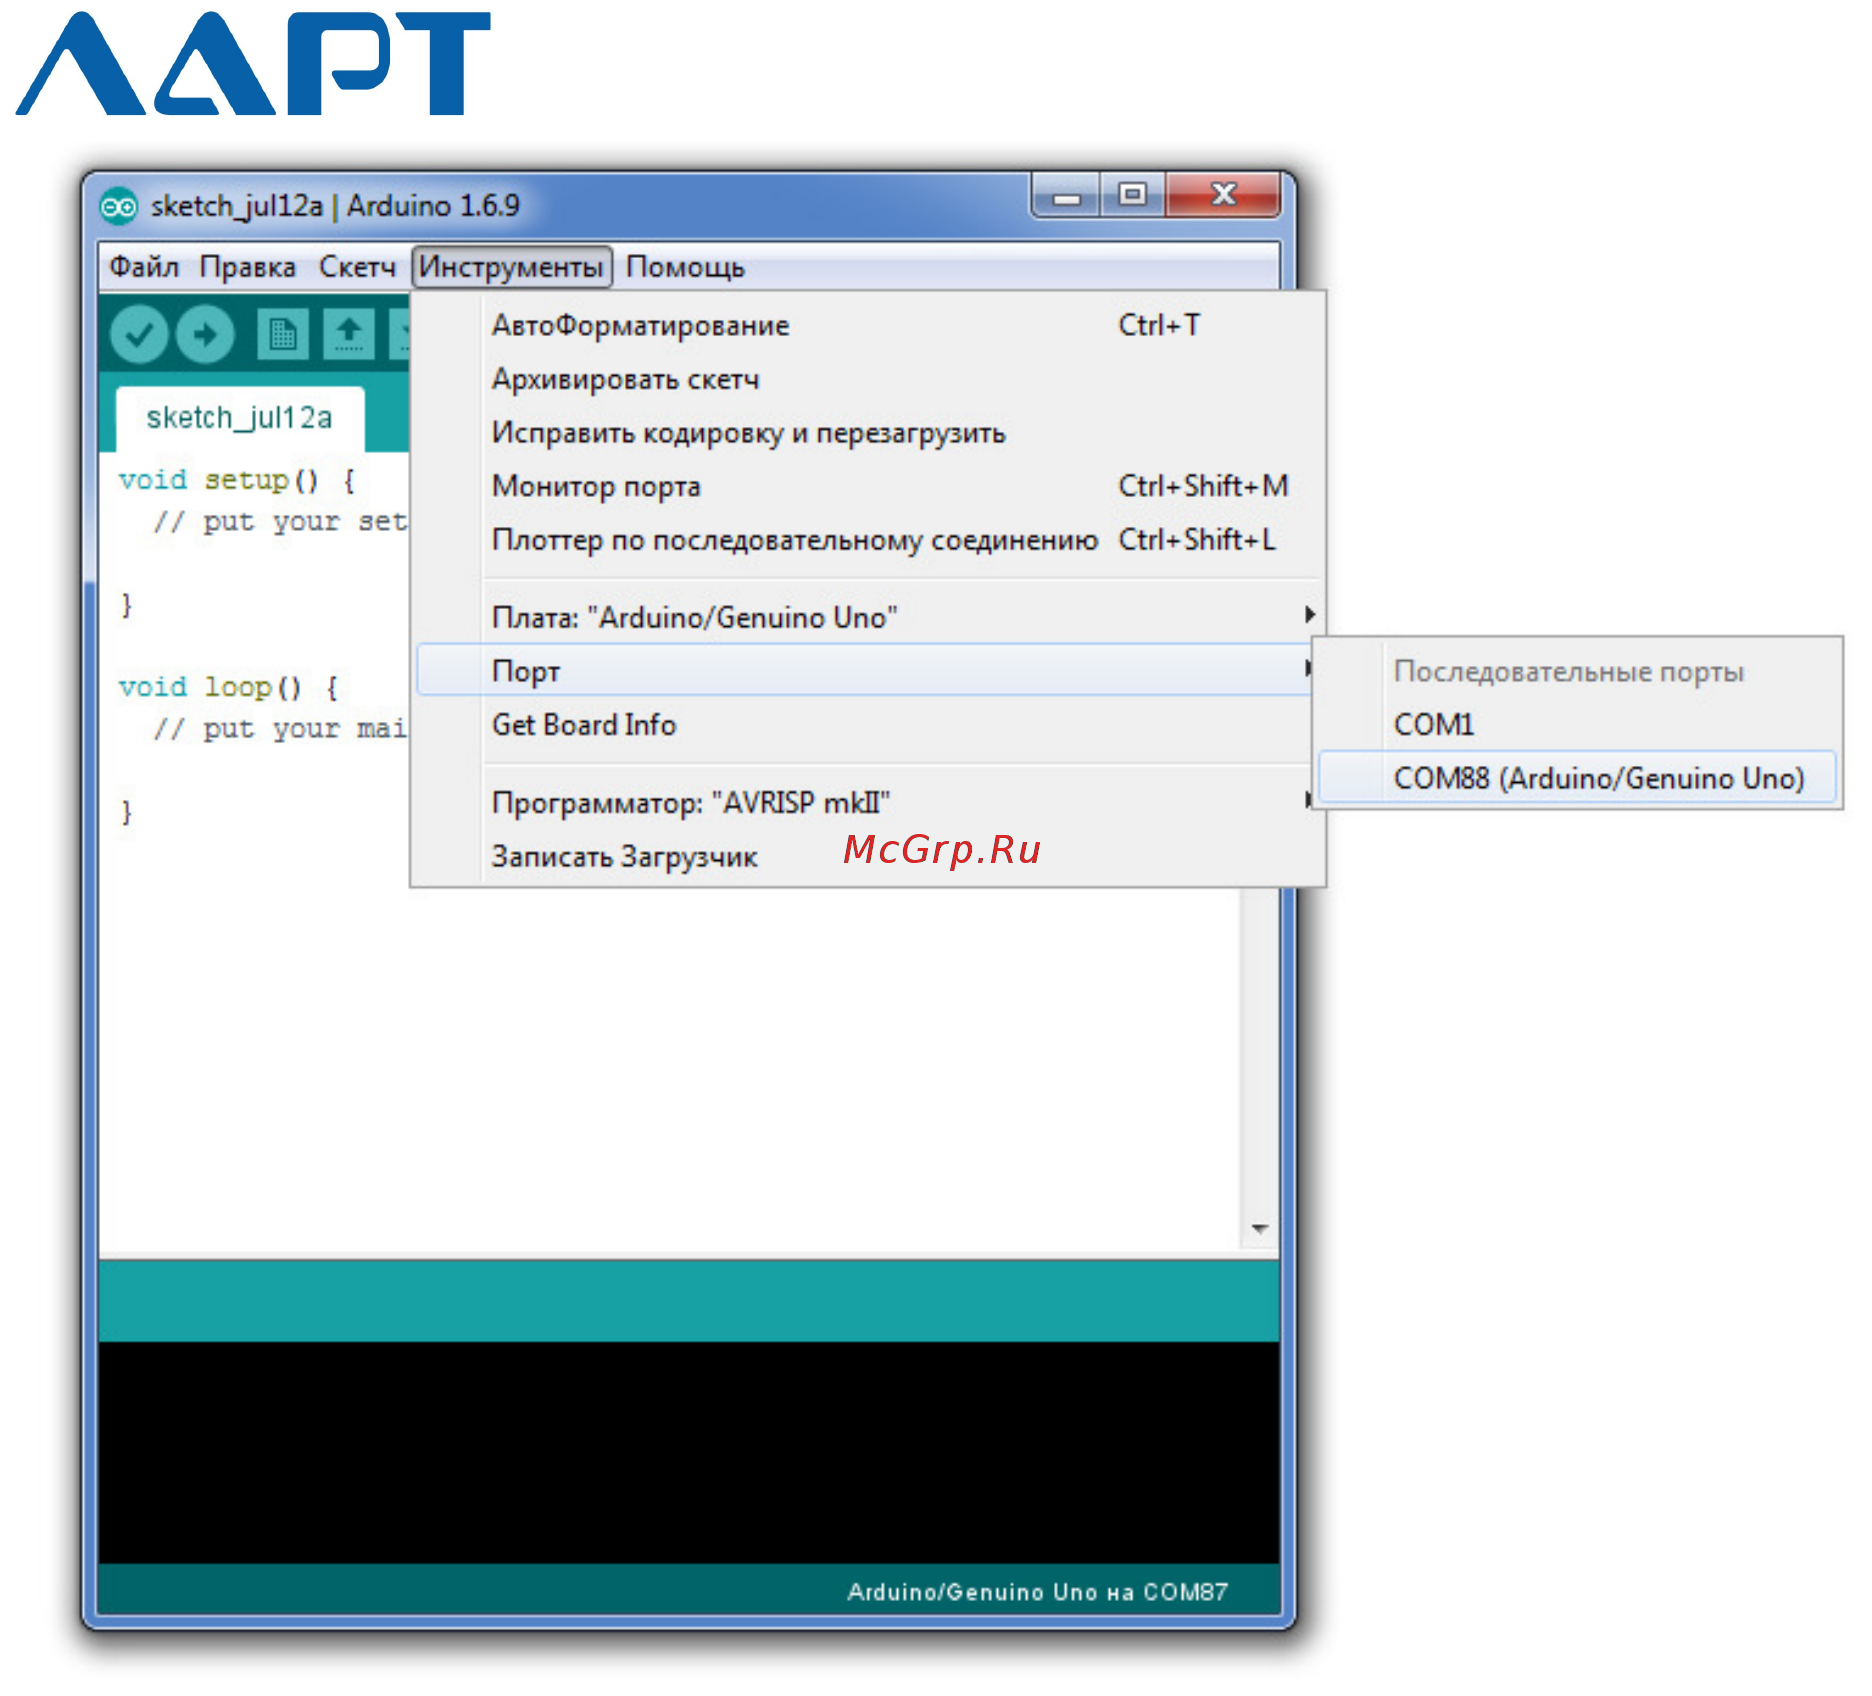Choose АвтоФорматирование from the menu
The height and width of the screenshot is (1696, 1872).
868,326
